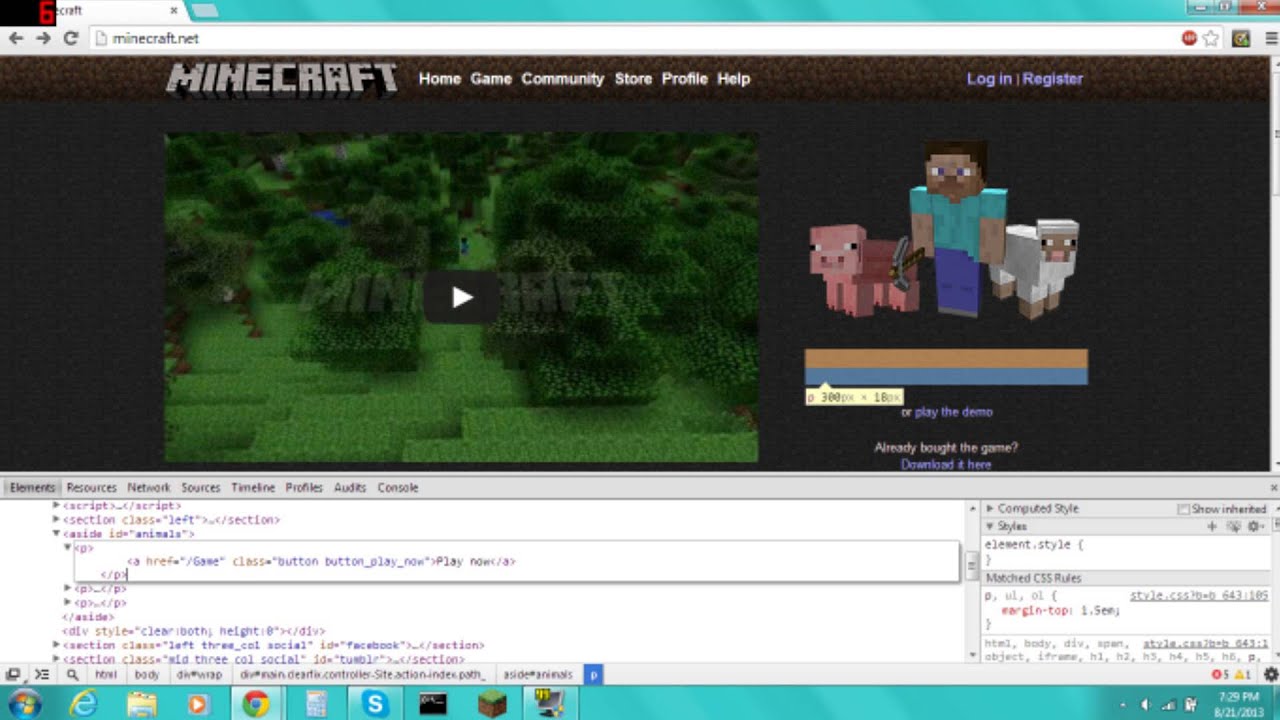Open DevTools settings gear at bottom right

click(1270, 675)
